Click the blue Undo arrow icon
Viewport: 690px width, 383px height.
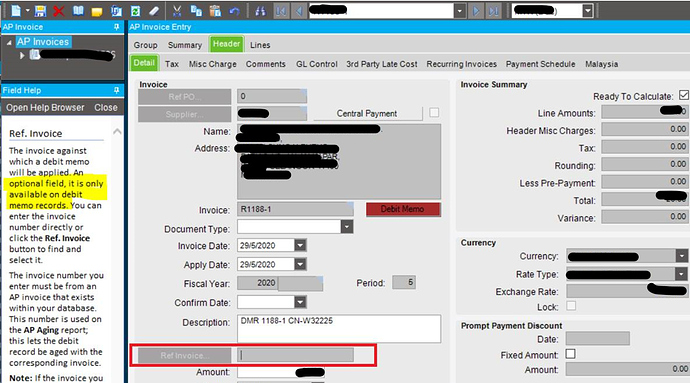(x=234, y=11)
